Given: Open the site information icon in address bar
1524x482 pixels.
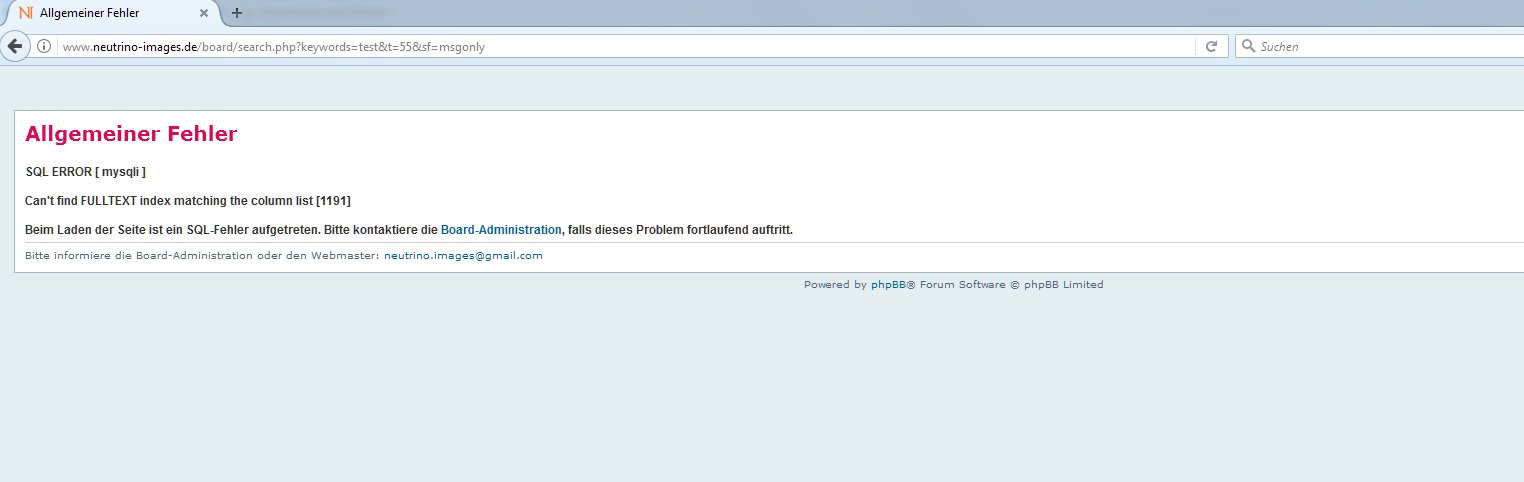Looking at the screenshot, I should click(44, 46).
